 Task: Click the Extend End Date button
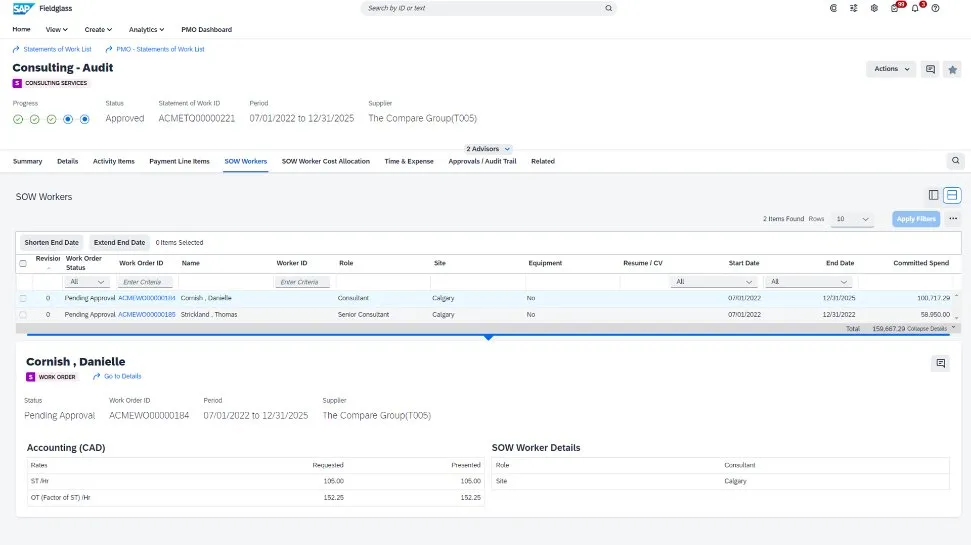click(x=119, y=242)
